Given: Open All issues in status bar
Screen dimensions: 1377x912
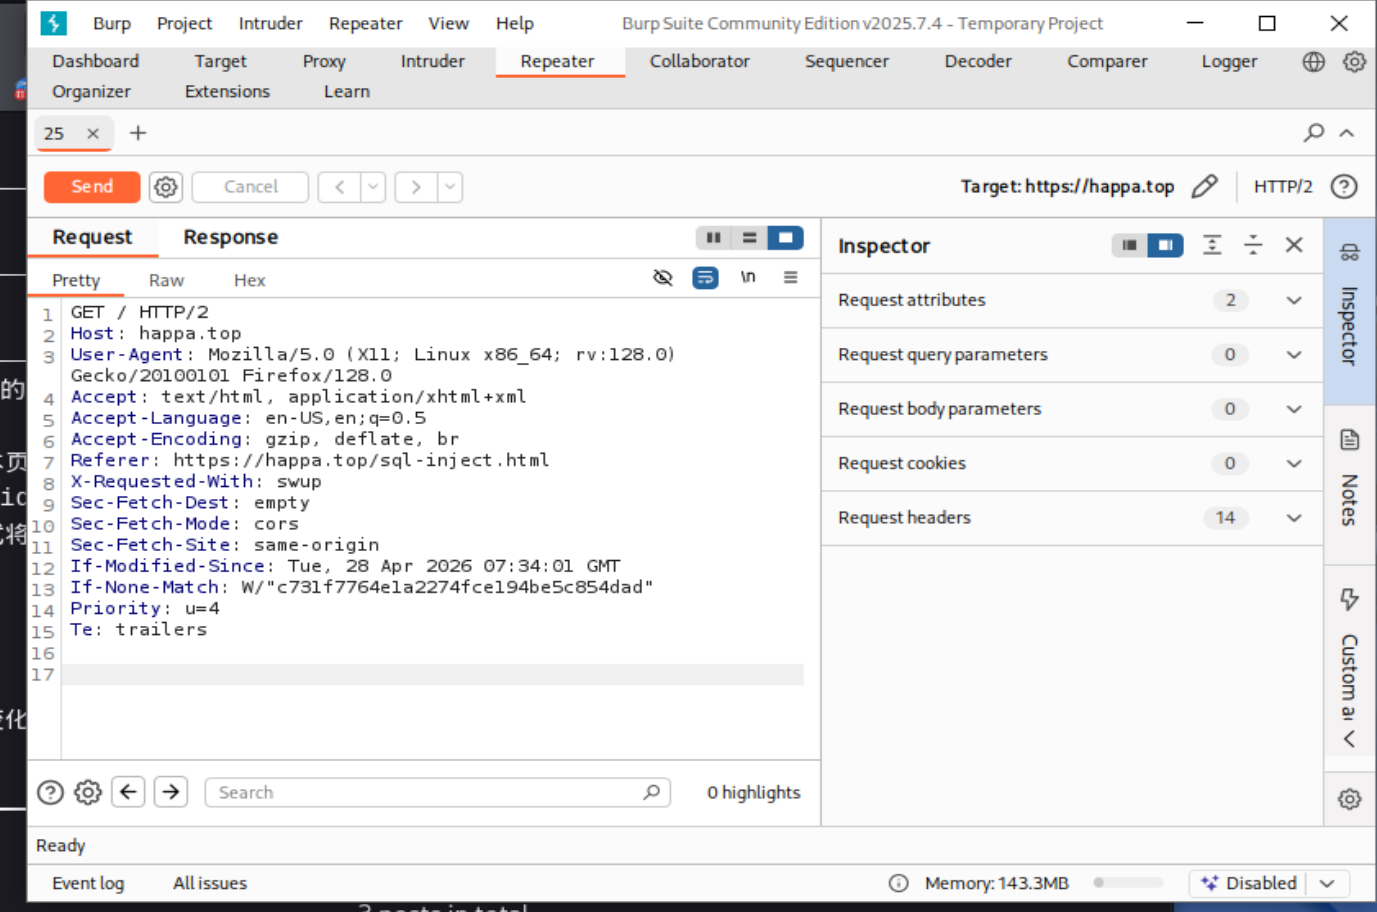Looking at the screenshot, I should coord(210,883).
